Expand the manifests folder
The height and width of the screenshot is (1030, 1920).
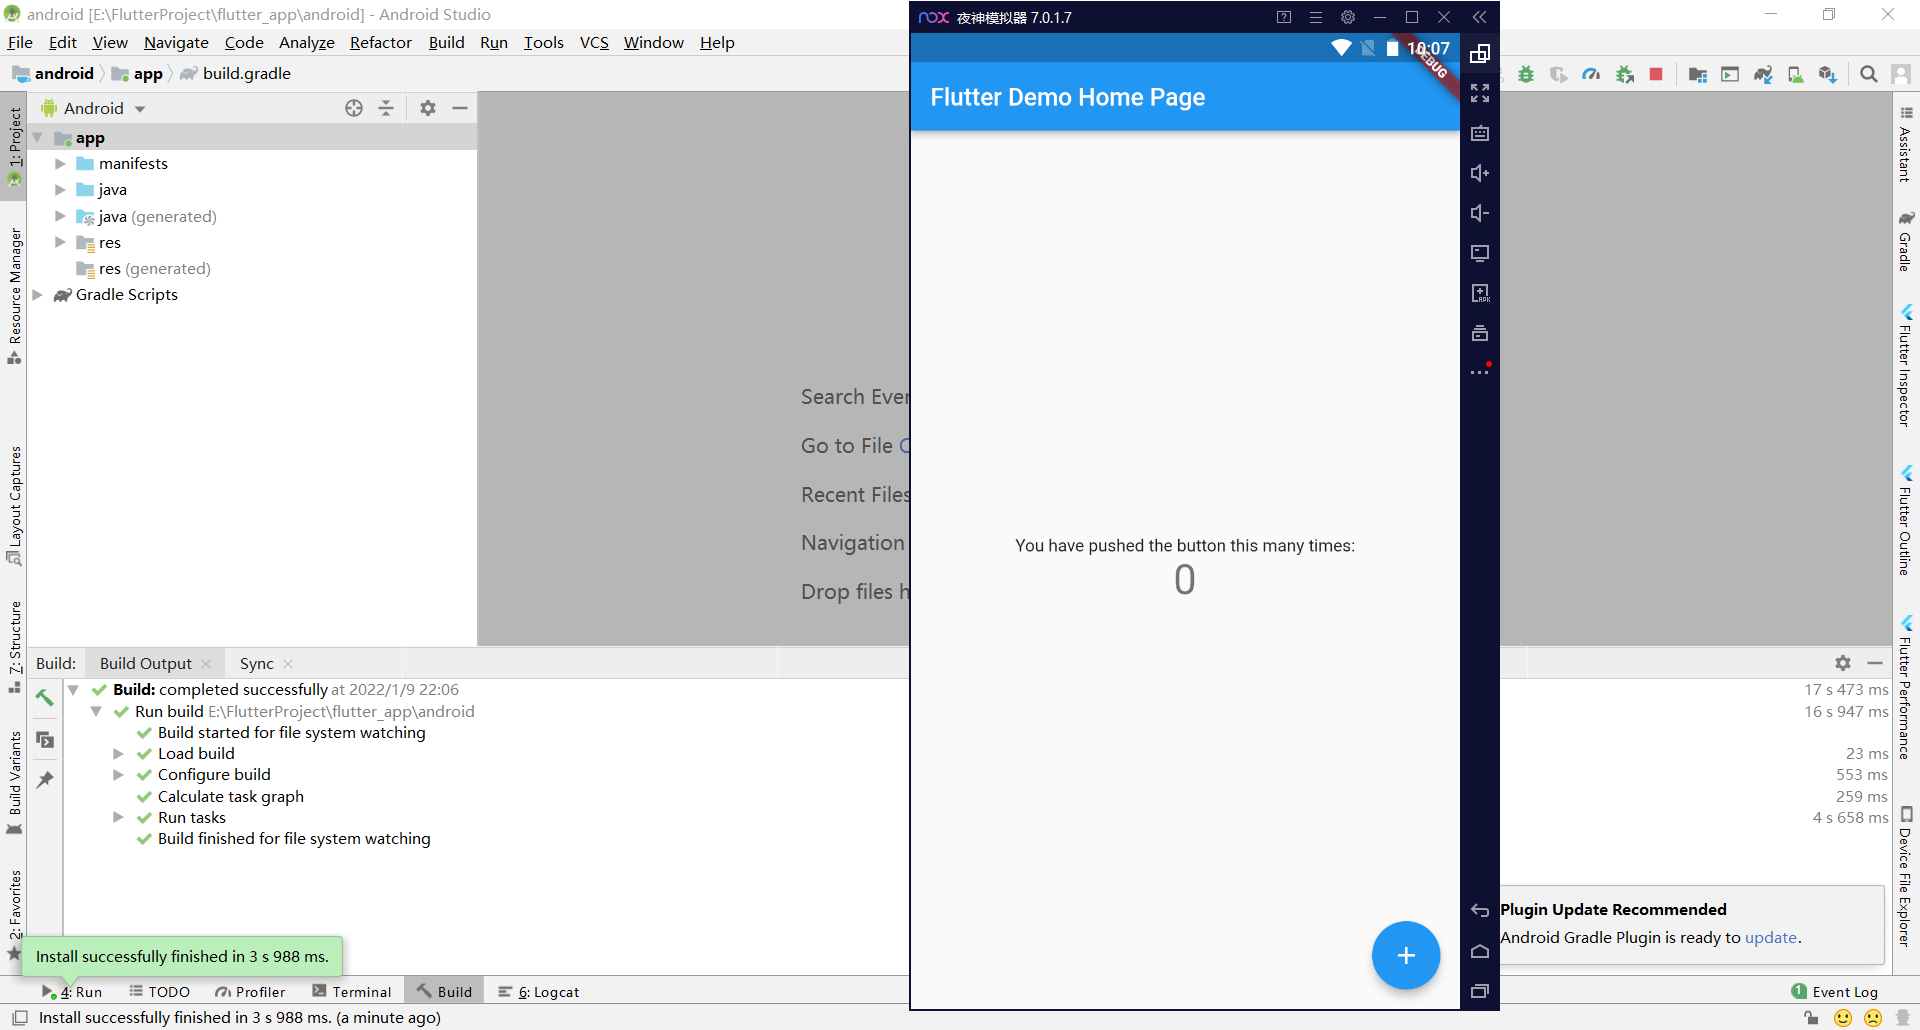click(60, 164)
